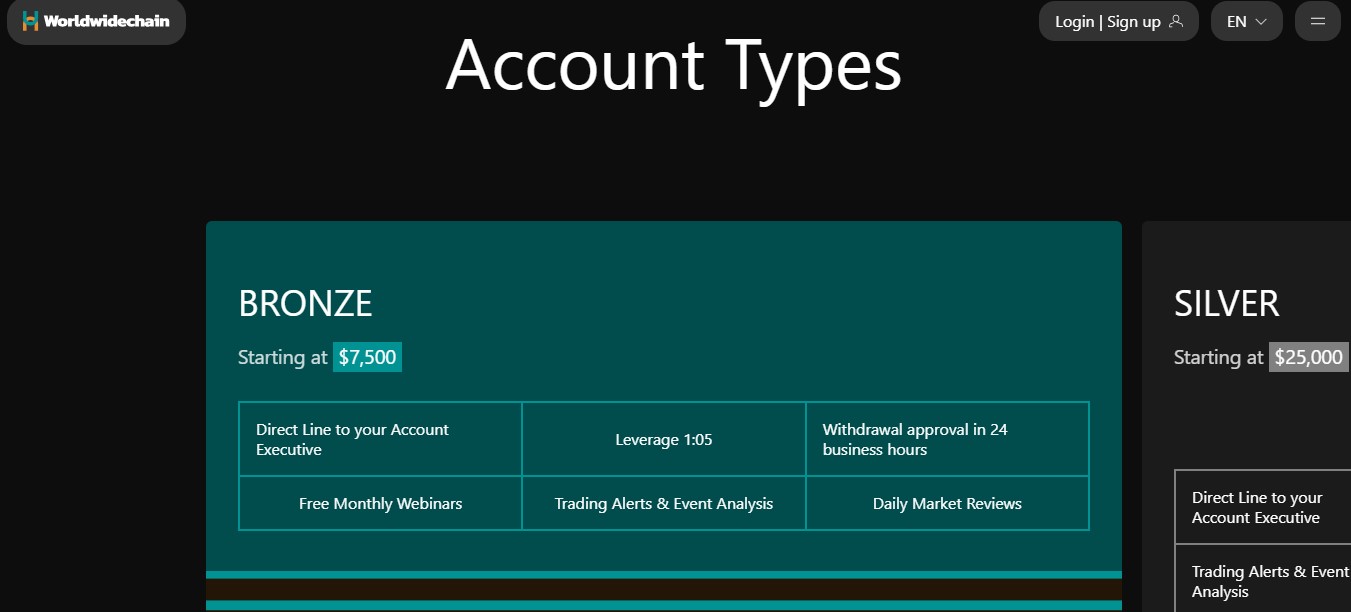Click the SILVER account title
1351x612 pixels.
[x=1226, y=303]
